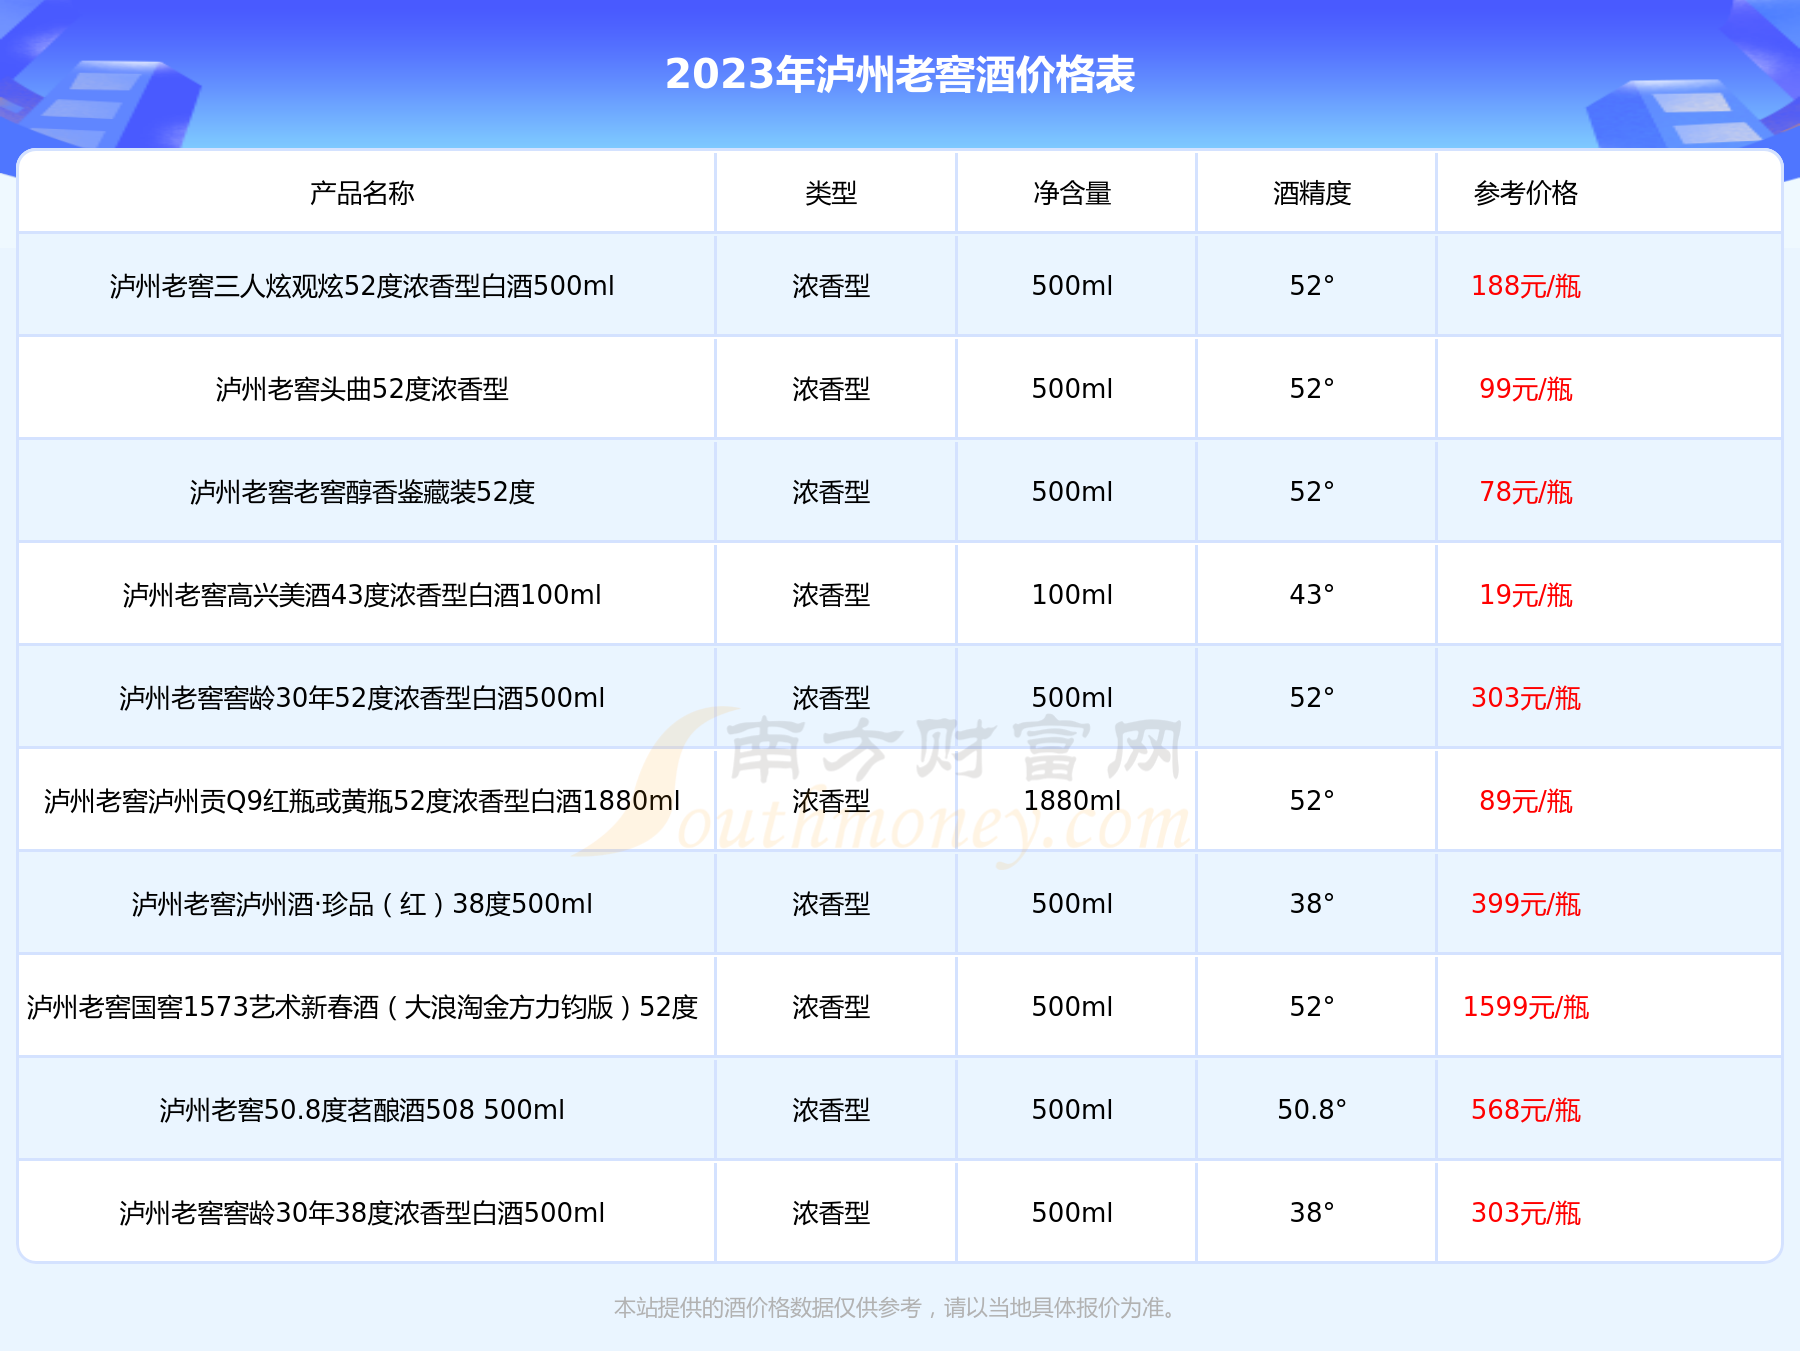1800x1351 pixels.
Task: Click the 89元/瓶 price
Action: click(1526, 801)
